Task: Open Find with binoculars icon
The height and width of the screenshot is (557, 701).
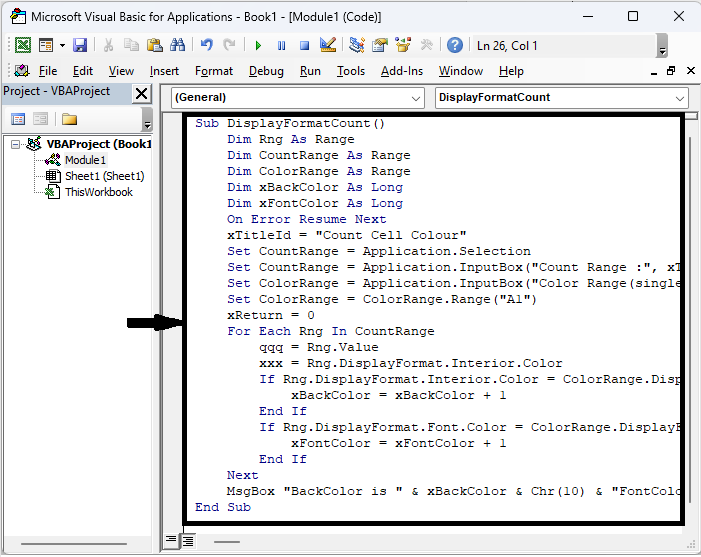Action: (177, 45)
